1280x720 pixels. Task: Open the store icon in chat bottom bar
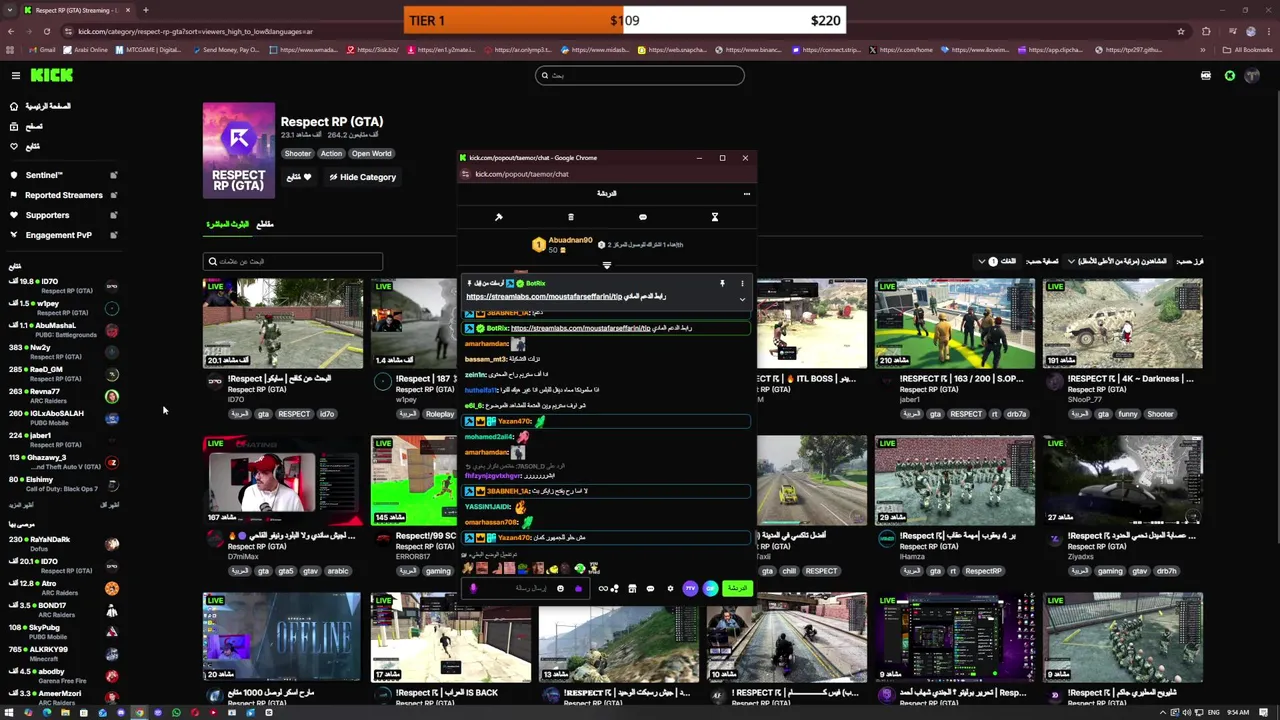coord(632,589)
